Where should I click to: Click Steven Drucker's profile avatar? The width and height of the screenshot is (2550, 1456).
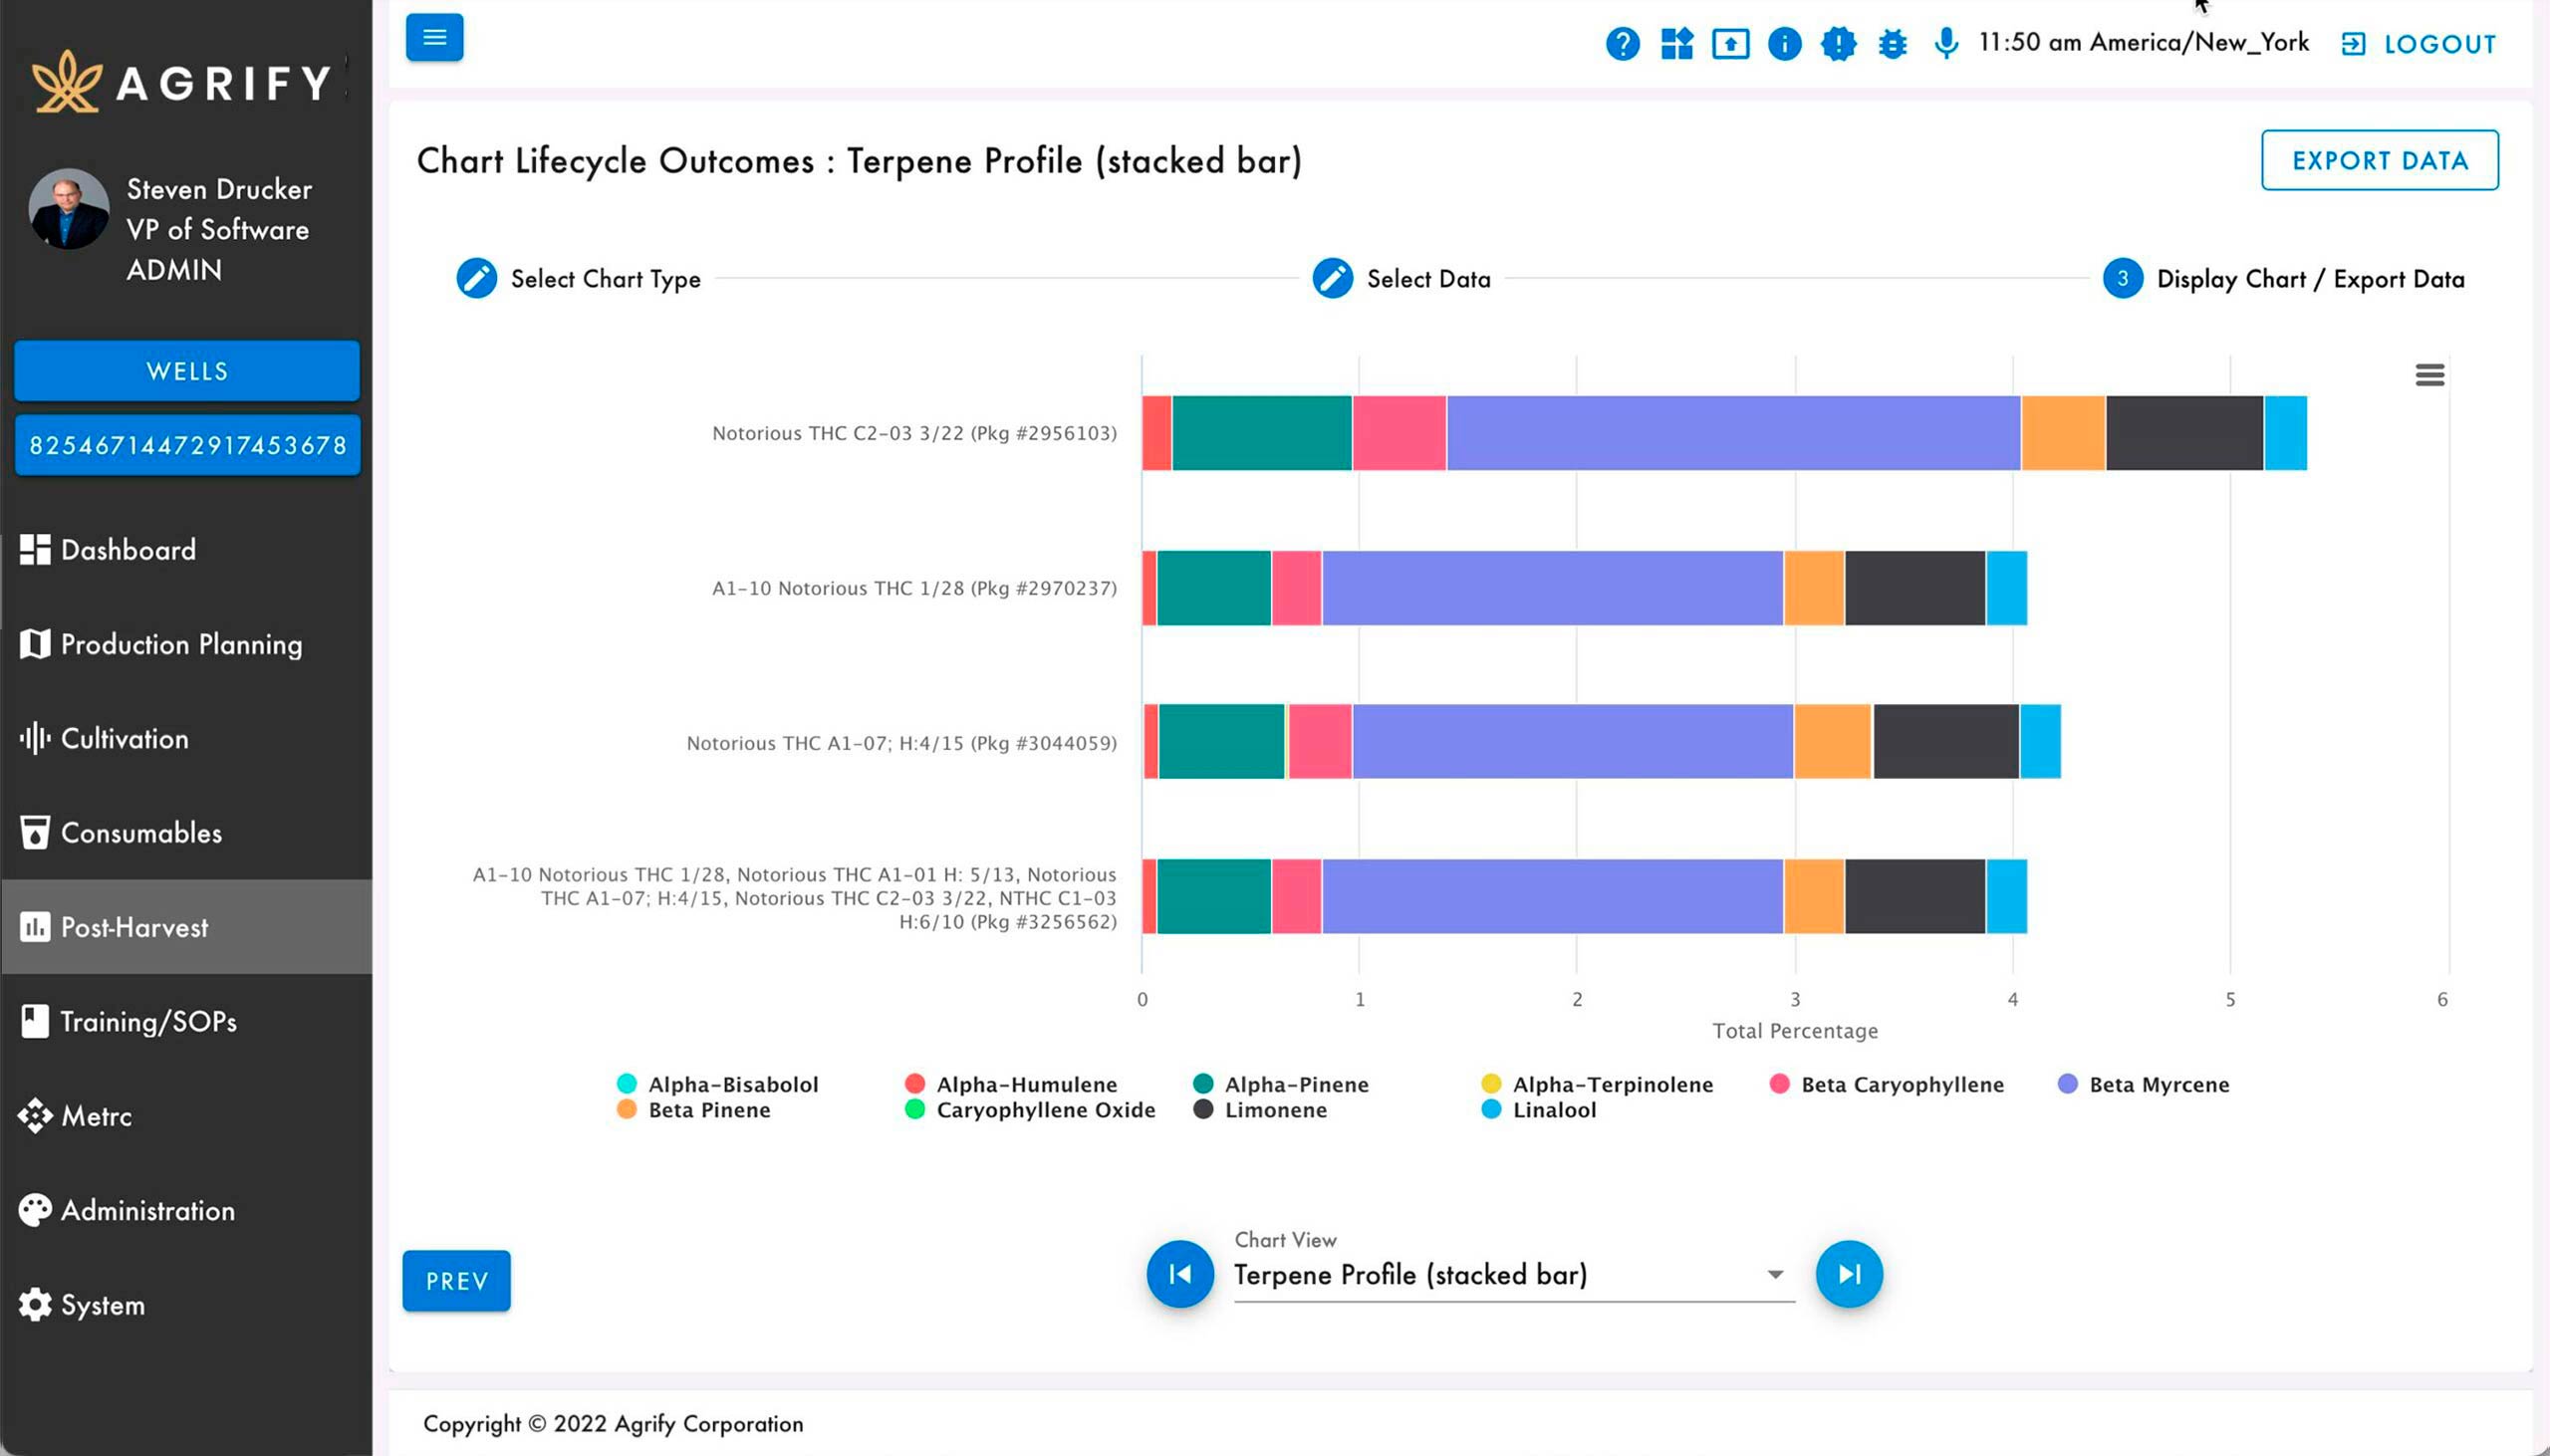click(x=69, y=209)
